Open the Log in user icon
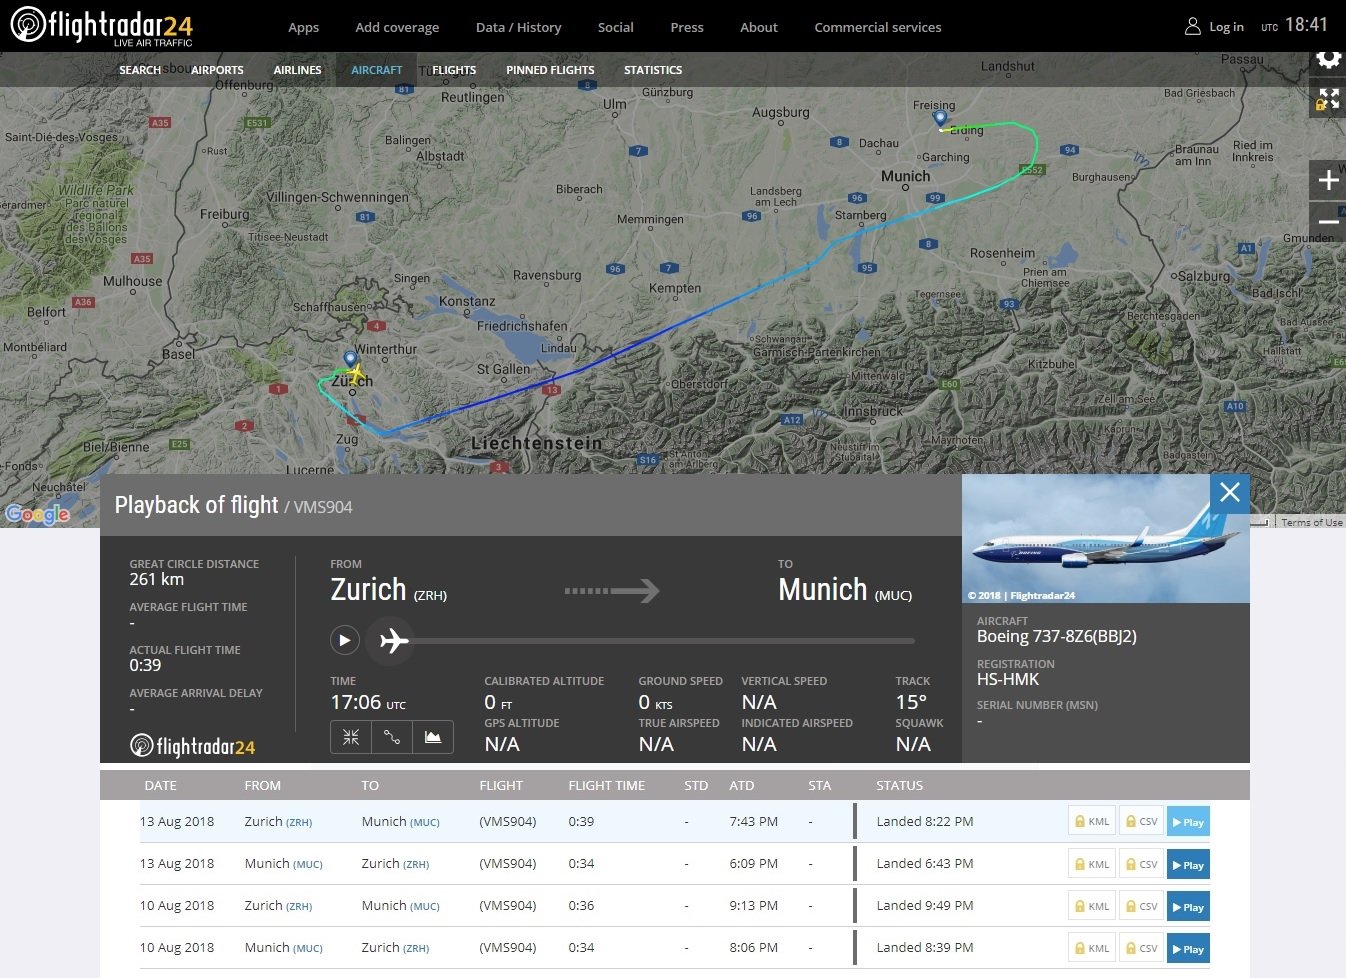This screenshot has height=978, width=1346. click(x=1192, y=26)
